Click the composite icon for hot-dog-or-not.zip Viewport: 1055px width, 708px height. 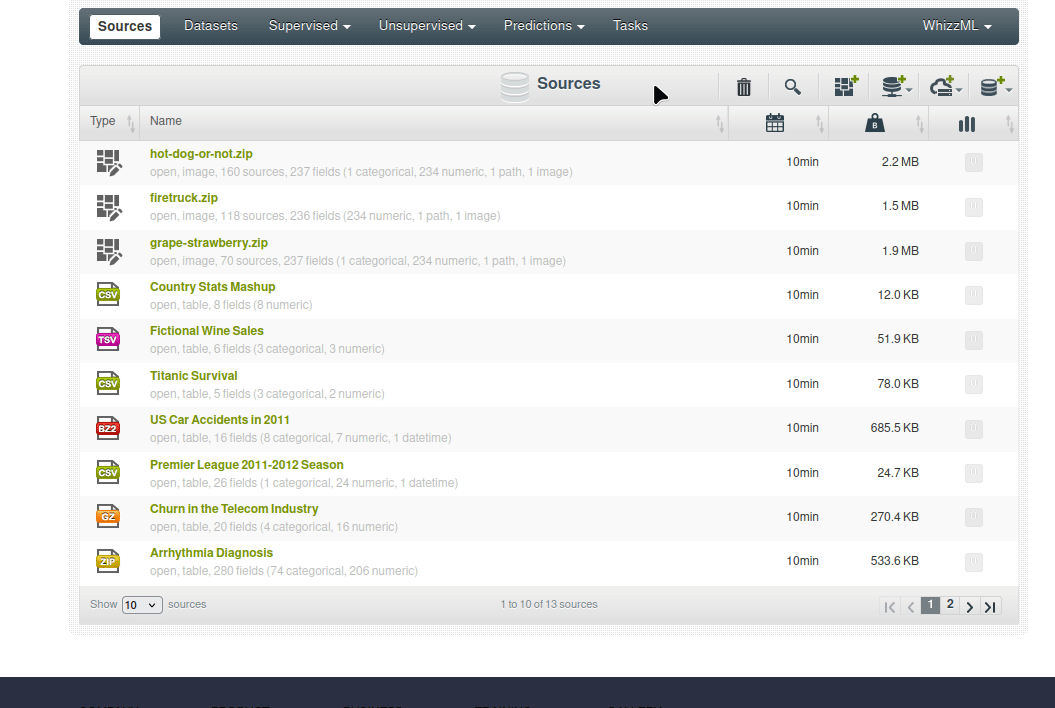point(108,162)
